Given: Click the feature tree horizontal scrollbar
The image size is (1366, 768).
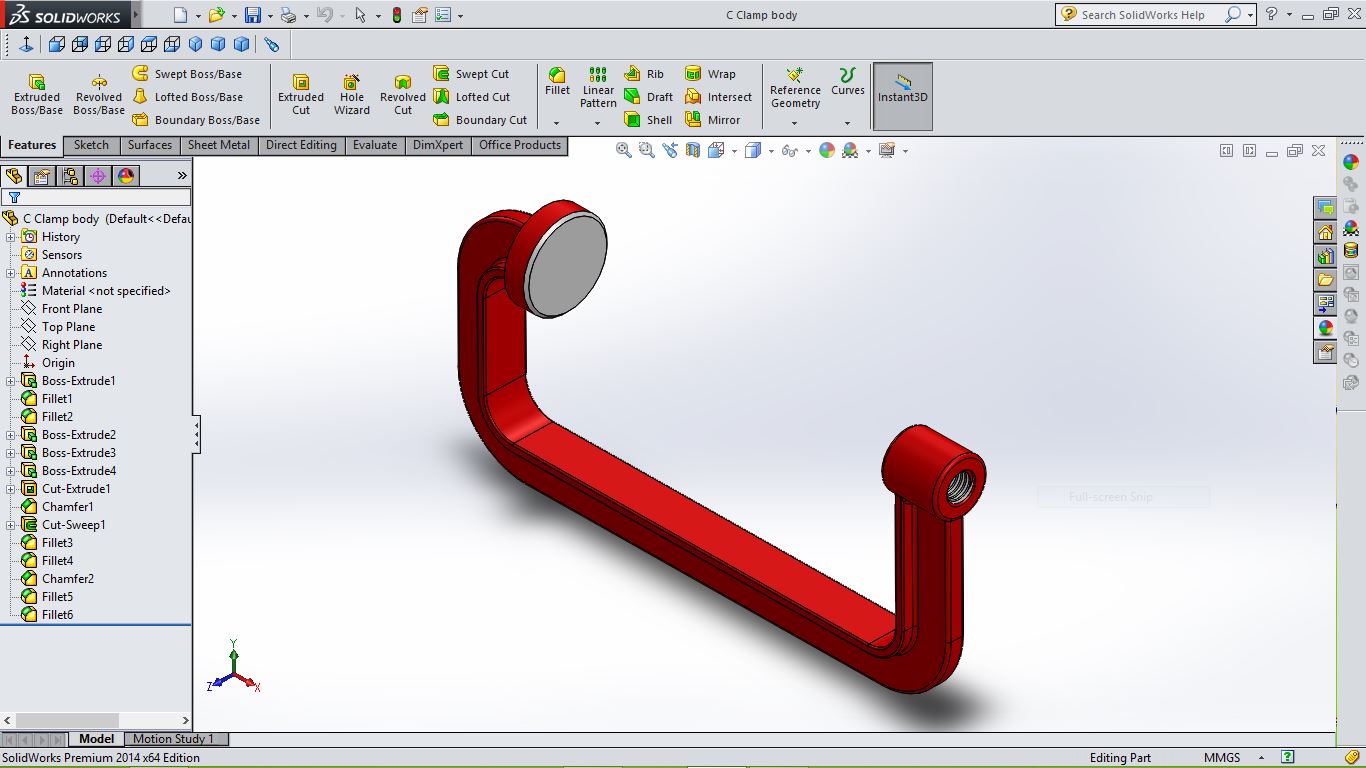Looking at the screenshot, I should click(x=96, y=720).
